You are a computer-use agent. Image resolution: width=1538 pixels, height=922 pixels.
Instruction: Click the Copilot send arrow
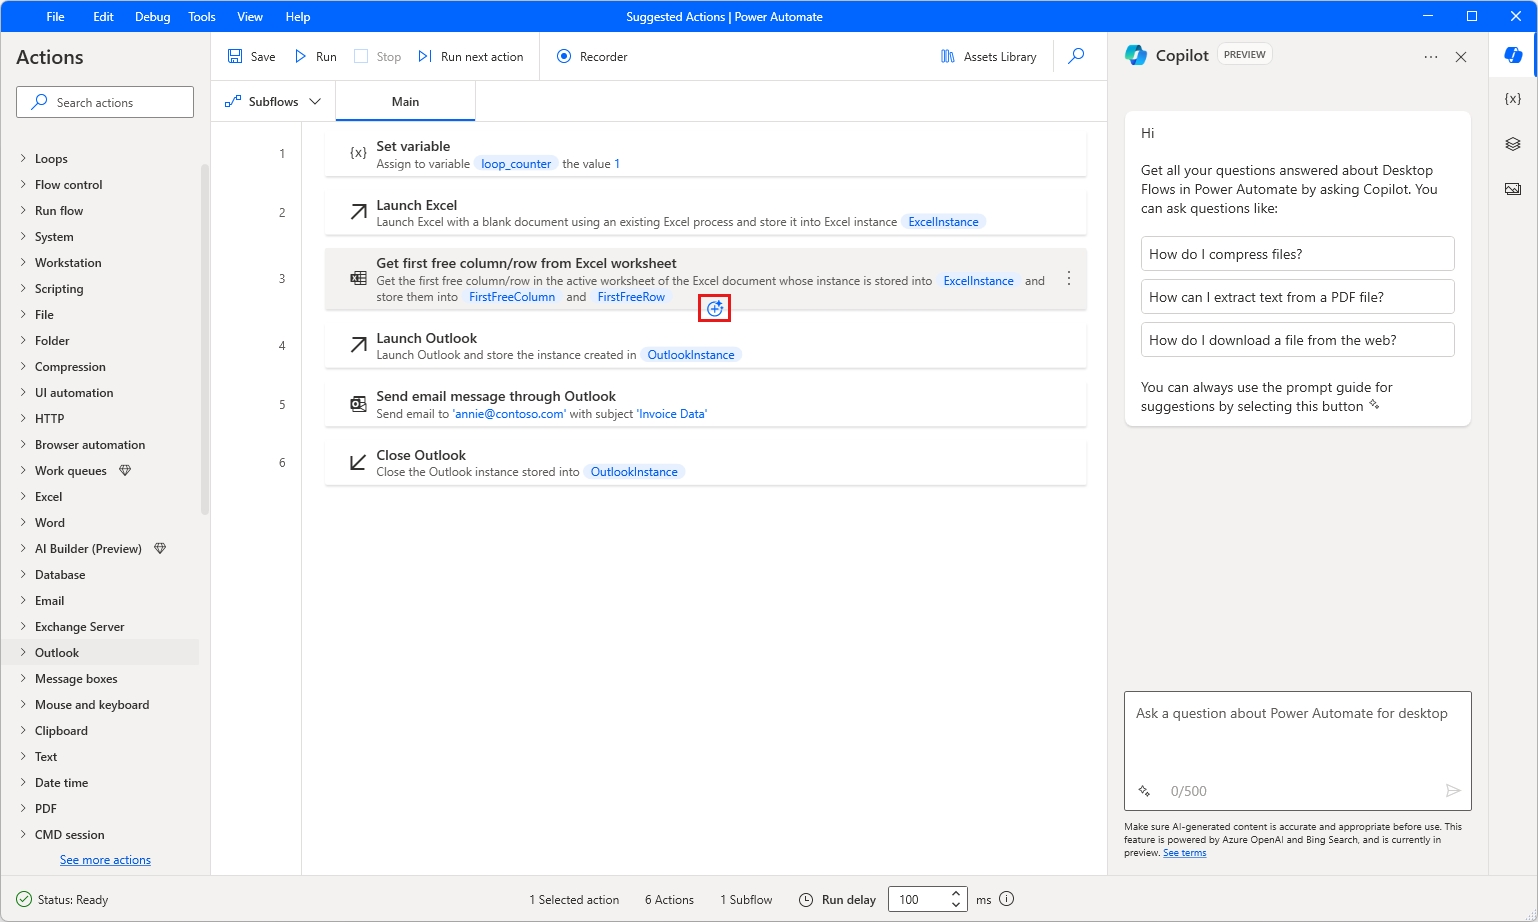click(1453, 791)
